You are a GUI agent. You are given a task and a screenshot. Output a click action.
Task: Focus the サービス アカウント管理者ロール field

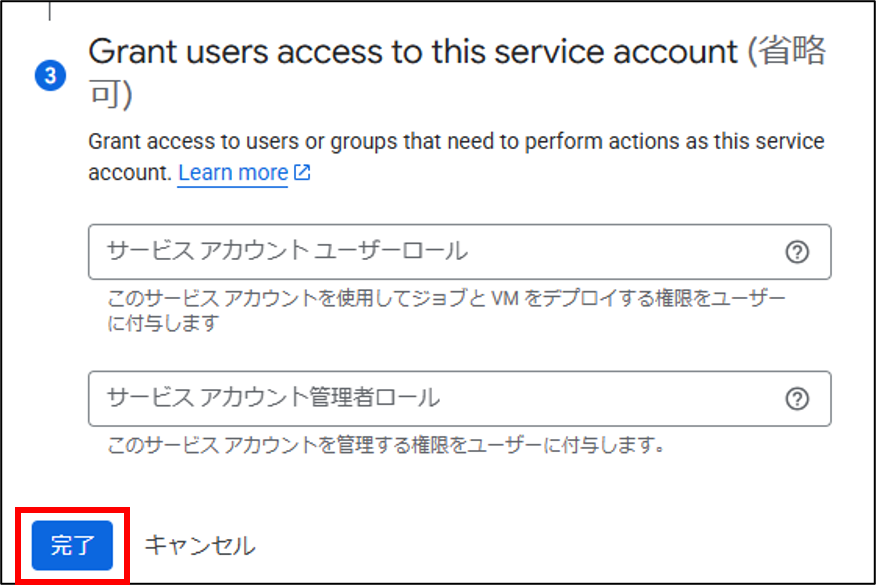point(459,399)
